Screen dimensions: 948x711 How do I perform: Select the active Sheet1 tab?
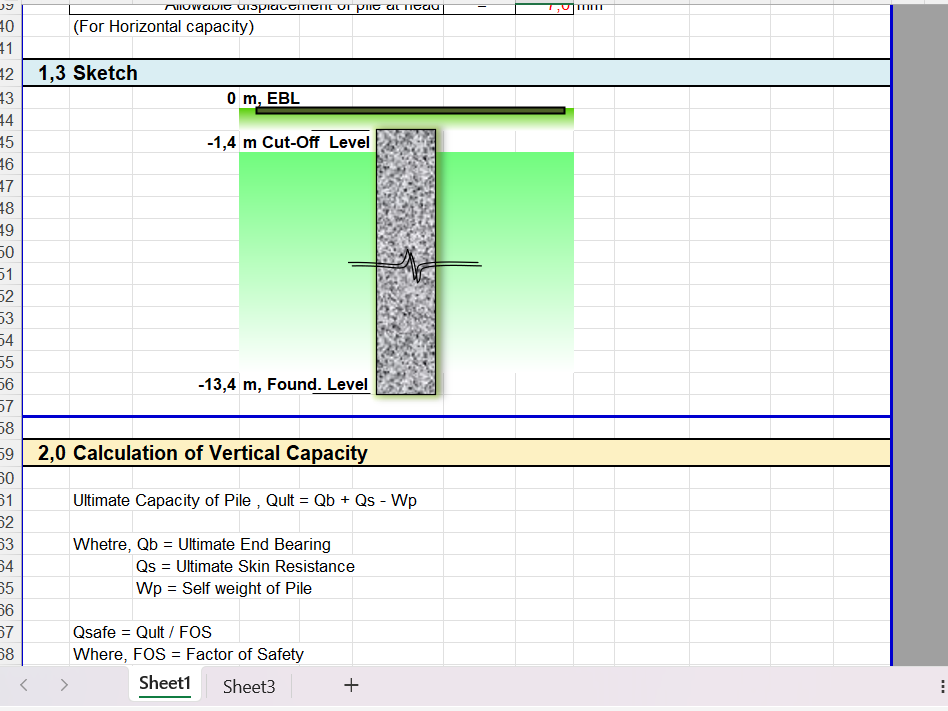point(164,684)
